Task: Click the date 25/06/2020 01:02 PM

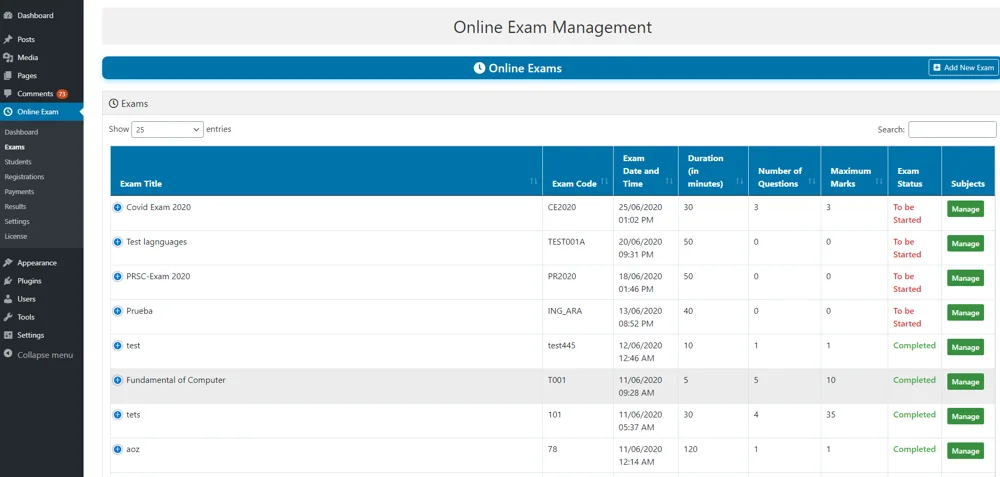Action: tap(641, 214)
